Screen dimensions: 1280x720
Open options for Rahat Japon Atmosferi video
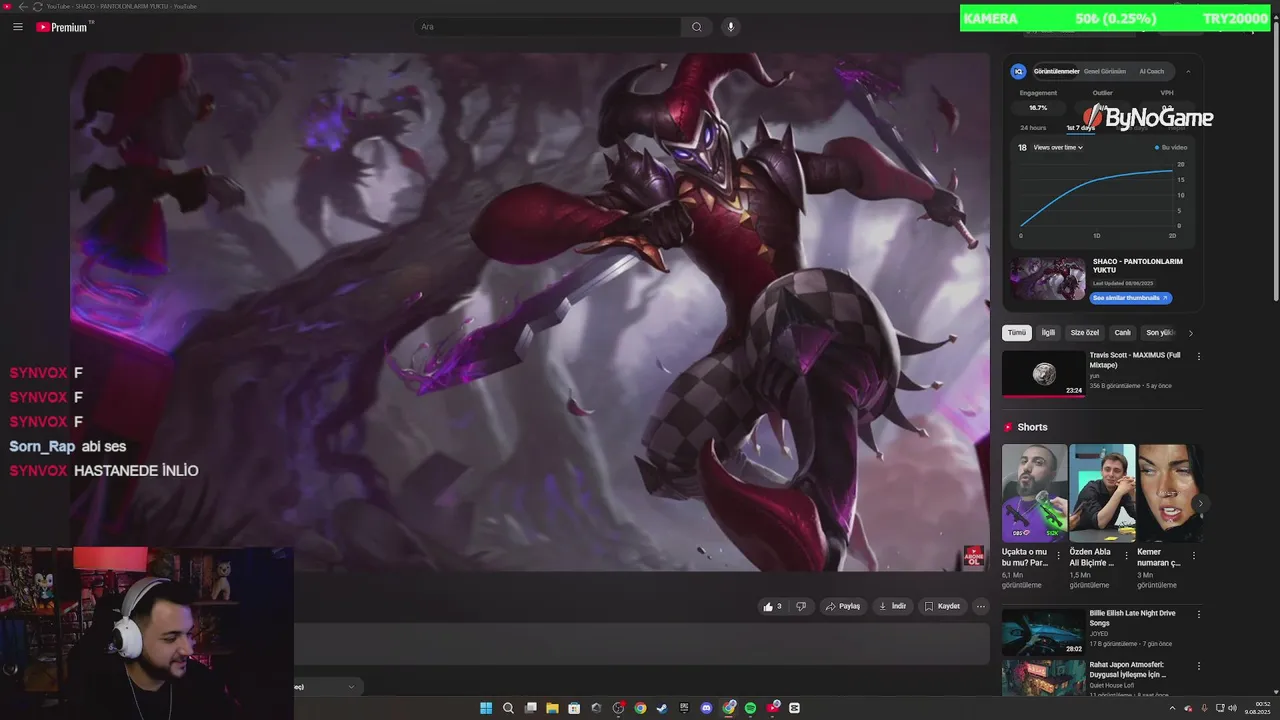click(x=1198, y=666)
